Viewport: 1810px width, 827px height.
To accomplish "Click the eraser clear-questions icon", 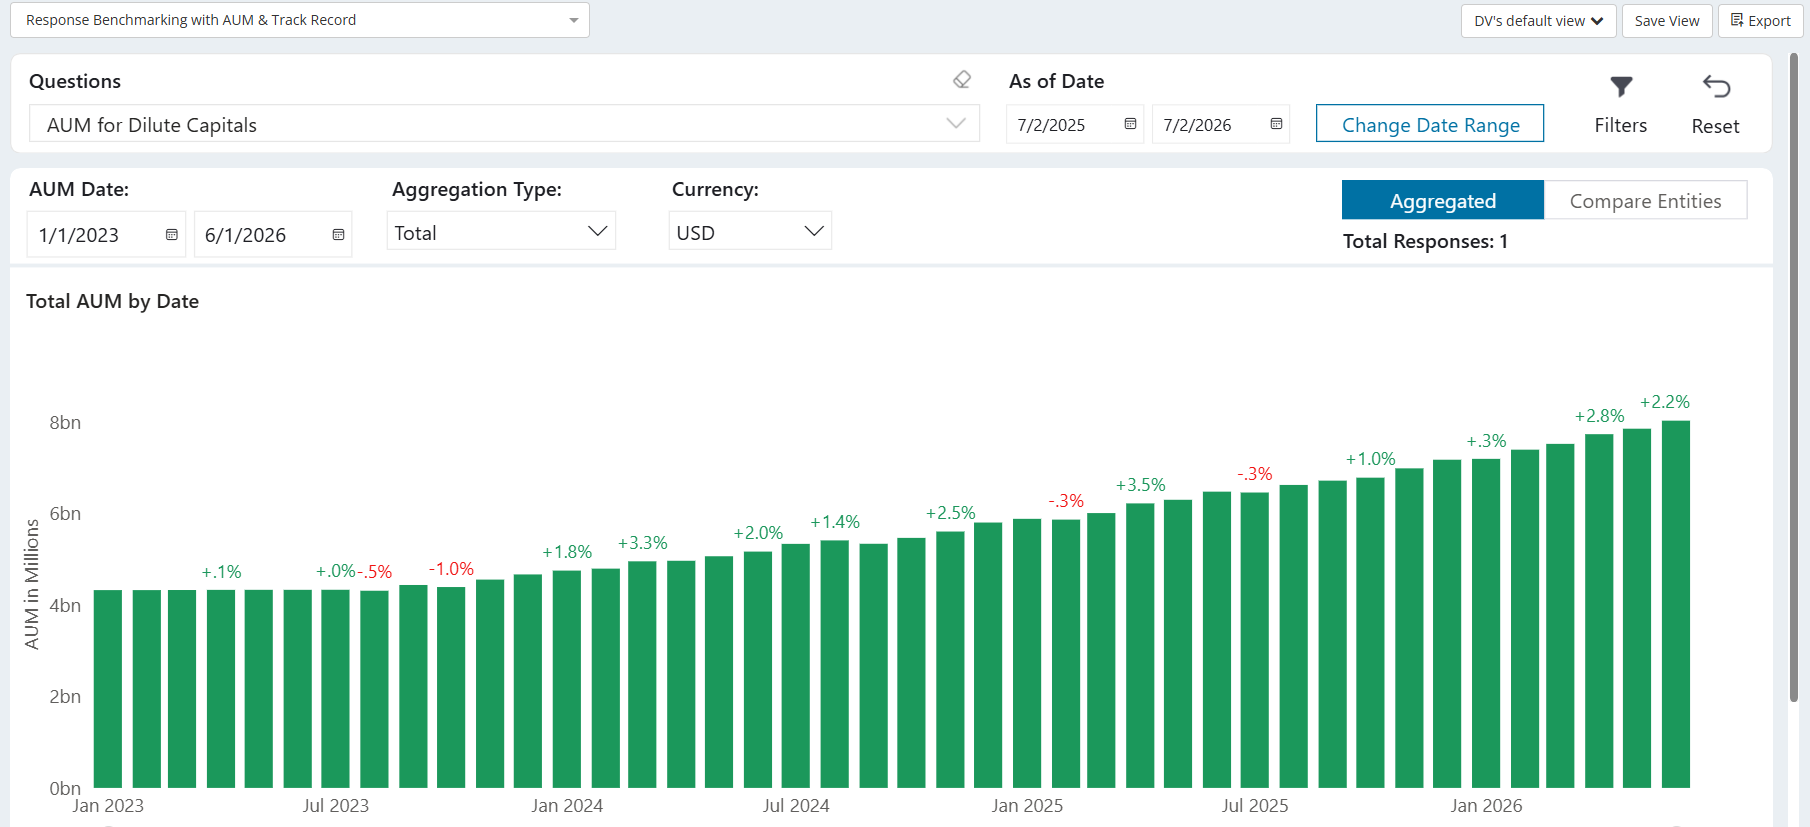I will point(962,80).
